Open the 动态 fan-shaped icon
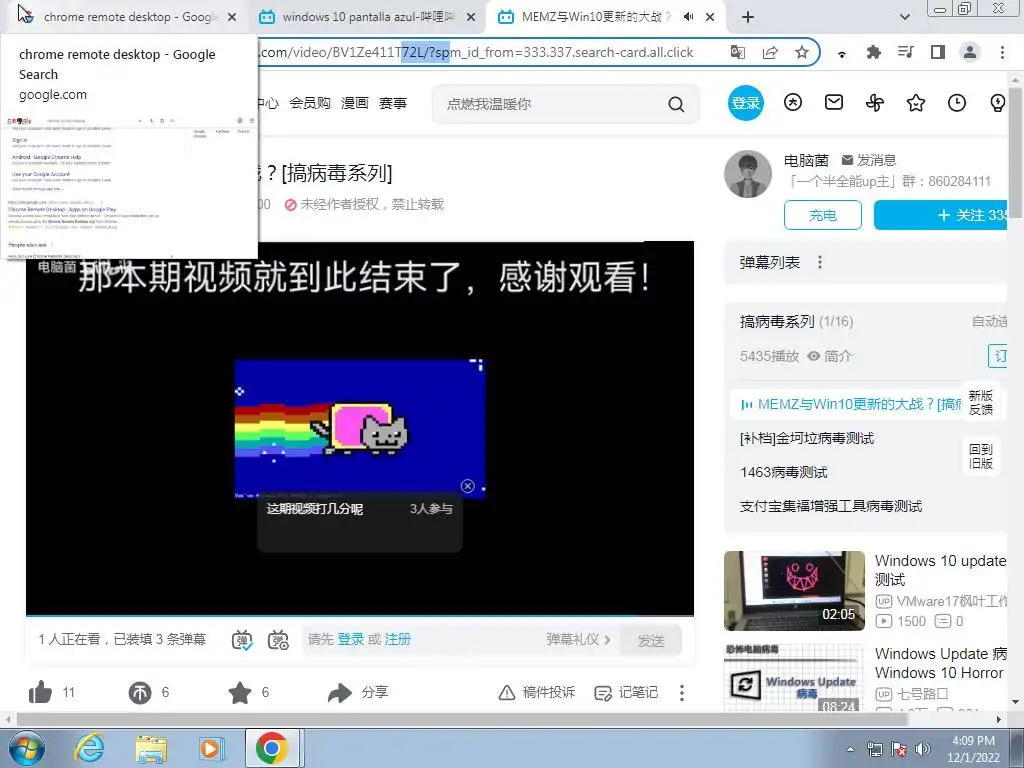The image size is (1024, 768). (875, 103)
